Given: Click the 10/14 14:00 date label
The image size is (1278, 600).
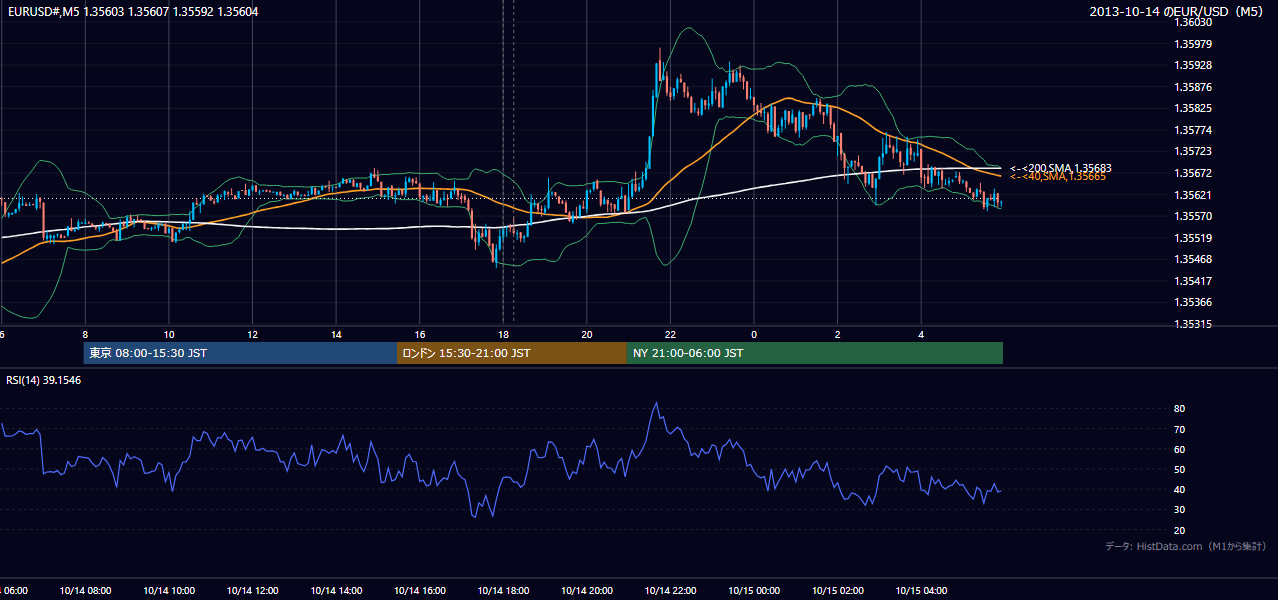Looking at the screenshot, I should (x=336, y=590).
